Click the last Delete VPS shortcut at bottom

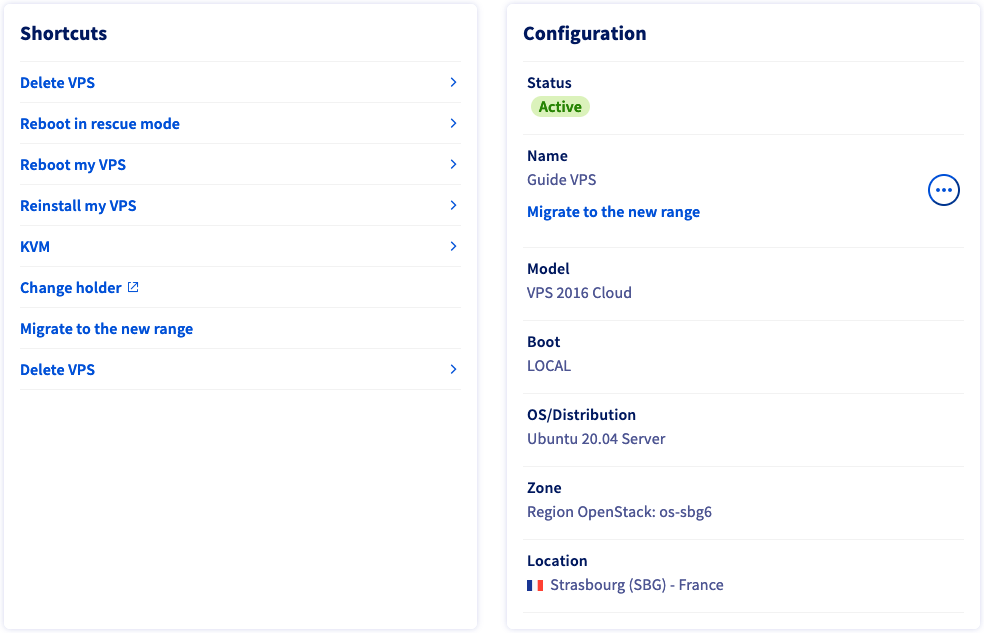point(57,370)
